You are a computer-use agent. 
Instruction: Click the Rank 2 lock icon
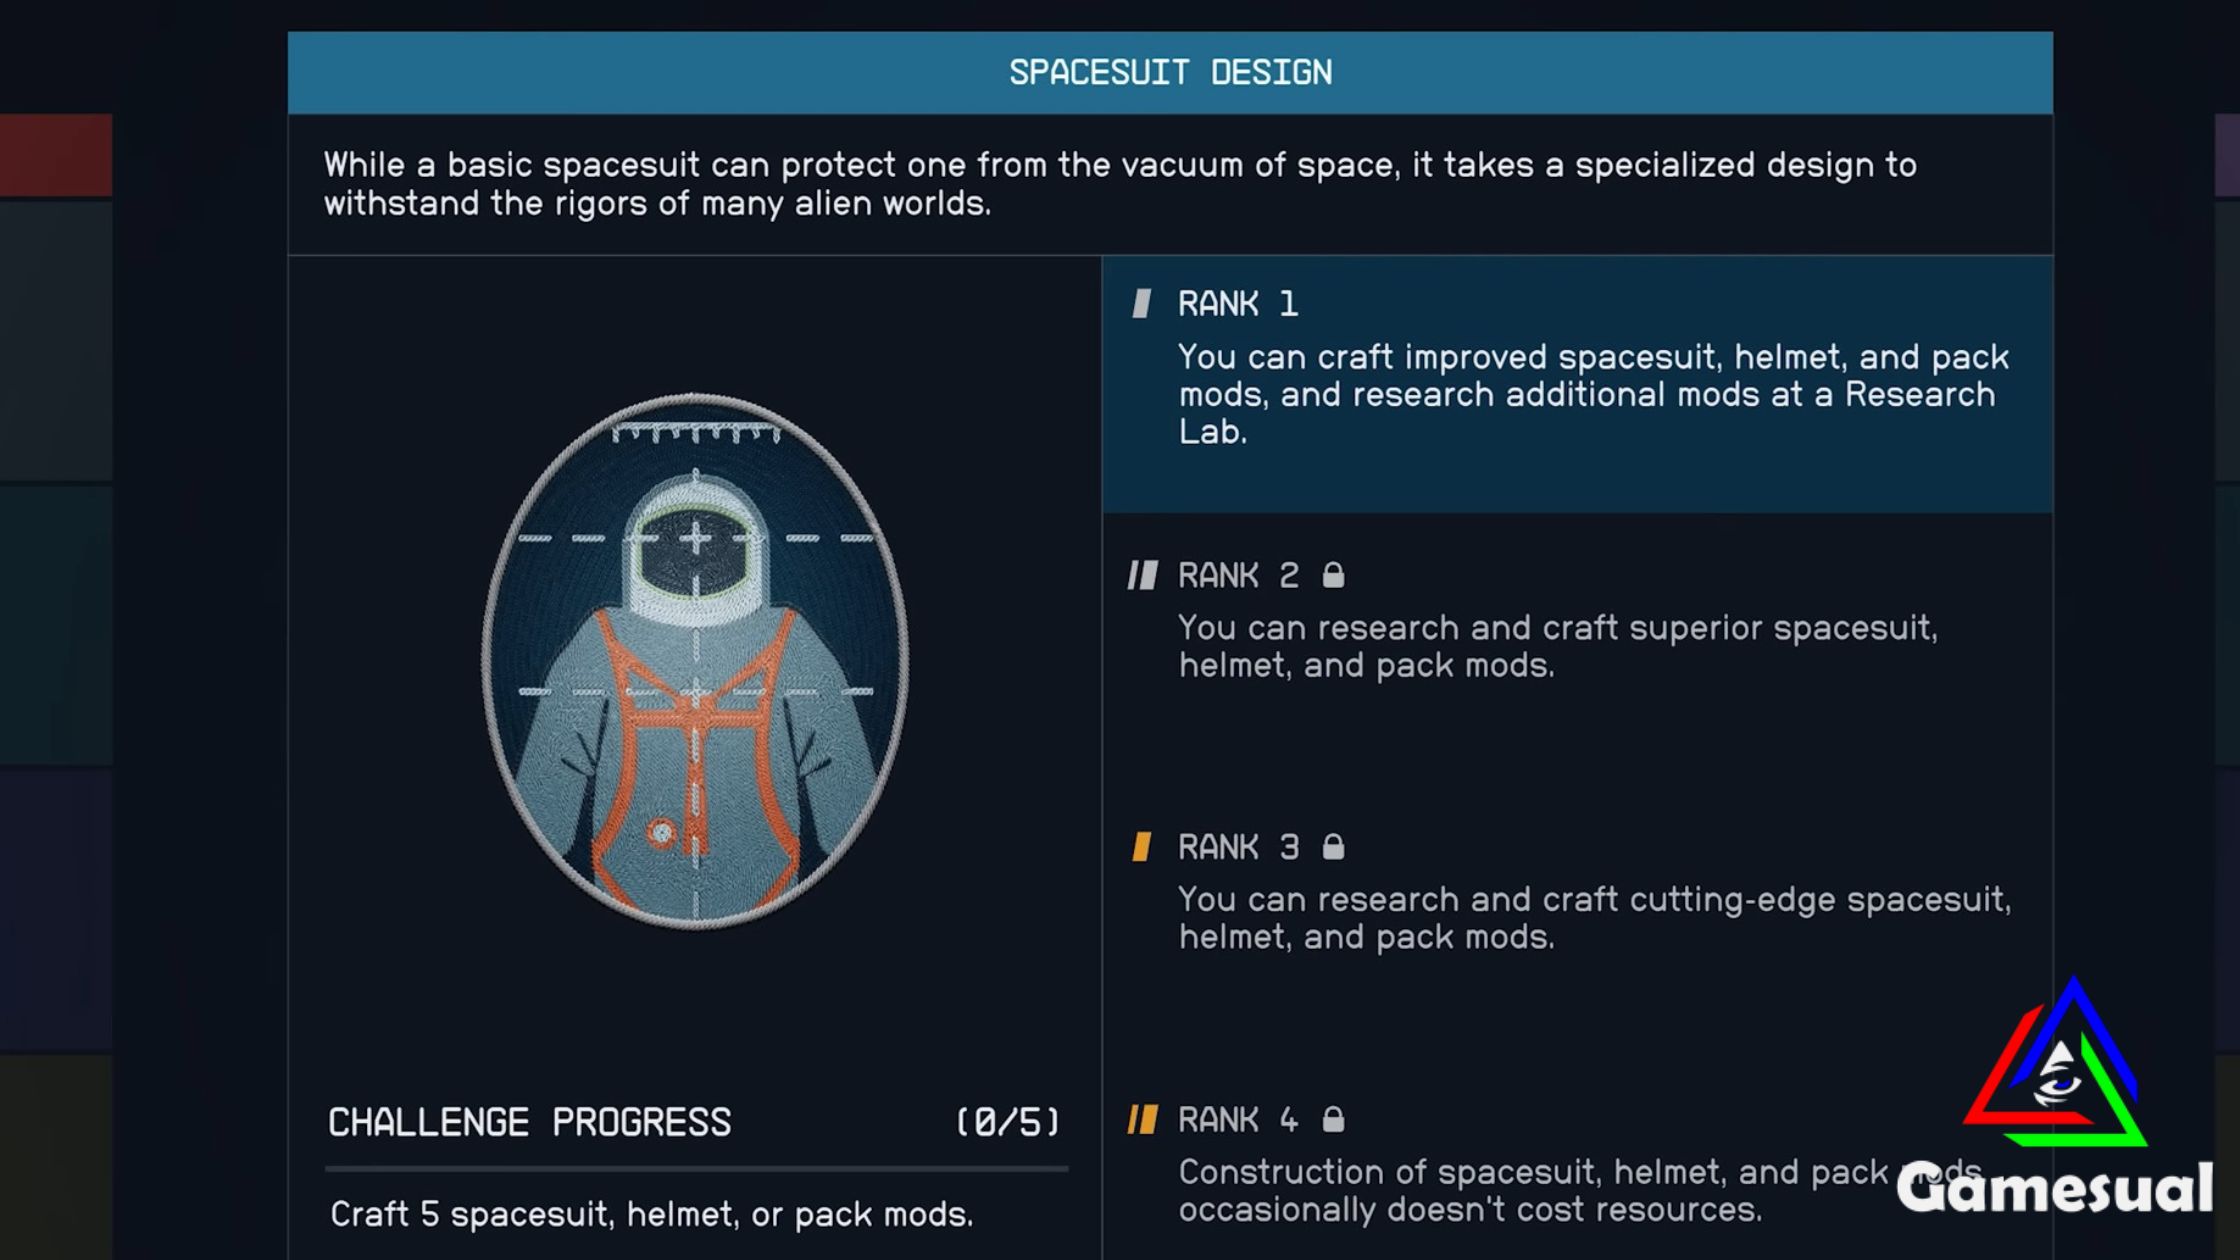click(x=1332, y=574)
